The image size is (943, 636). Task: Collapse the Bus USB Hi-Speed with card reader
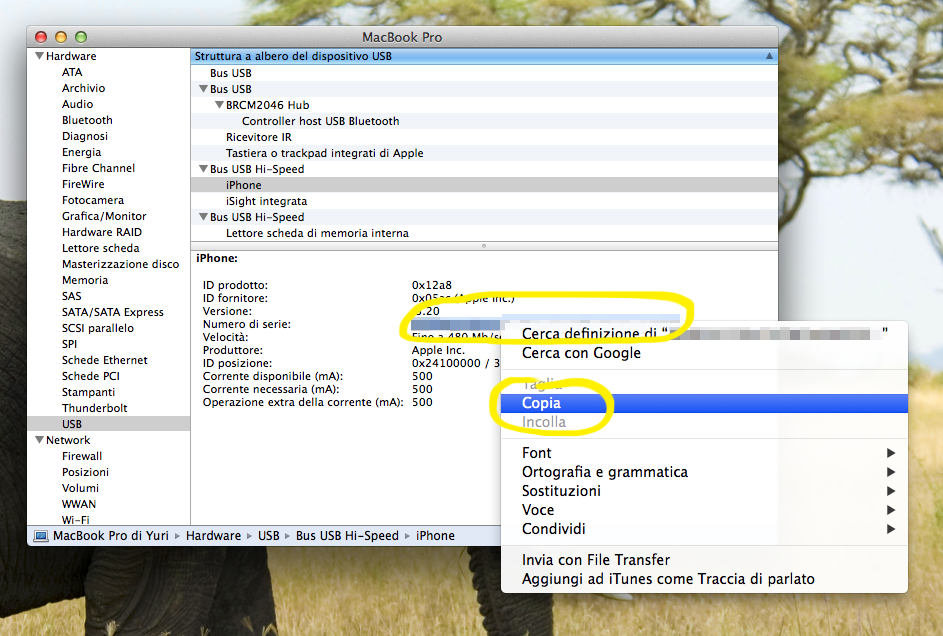203,217
